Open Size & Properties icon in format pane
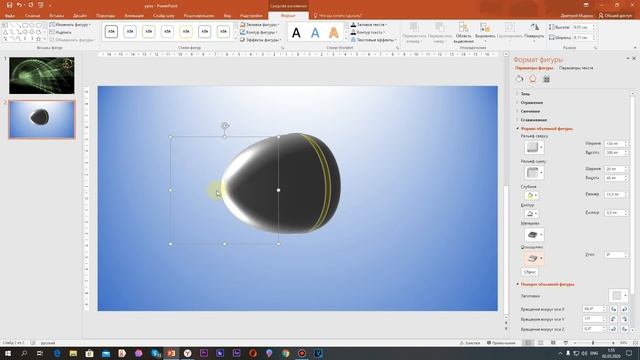This screenshot has width=640, height=360. pyautogui.click(x=546, y=79)
